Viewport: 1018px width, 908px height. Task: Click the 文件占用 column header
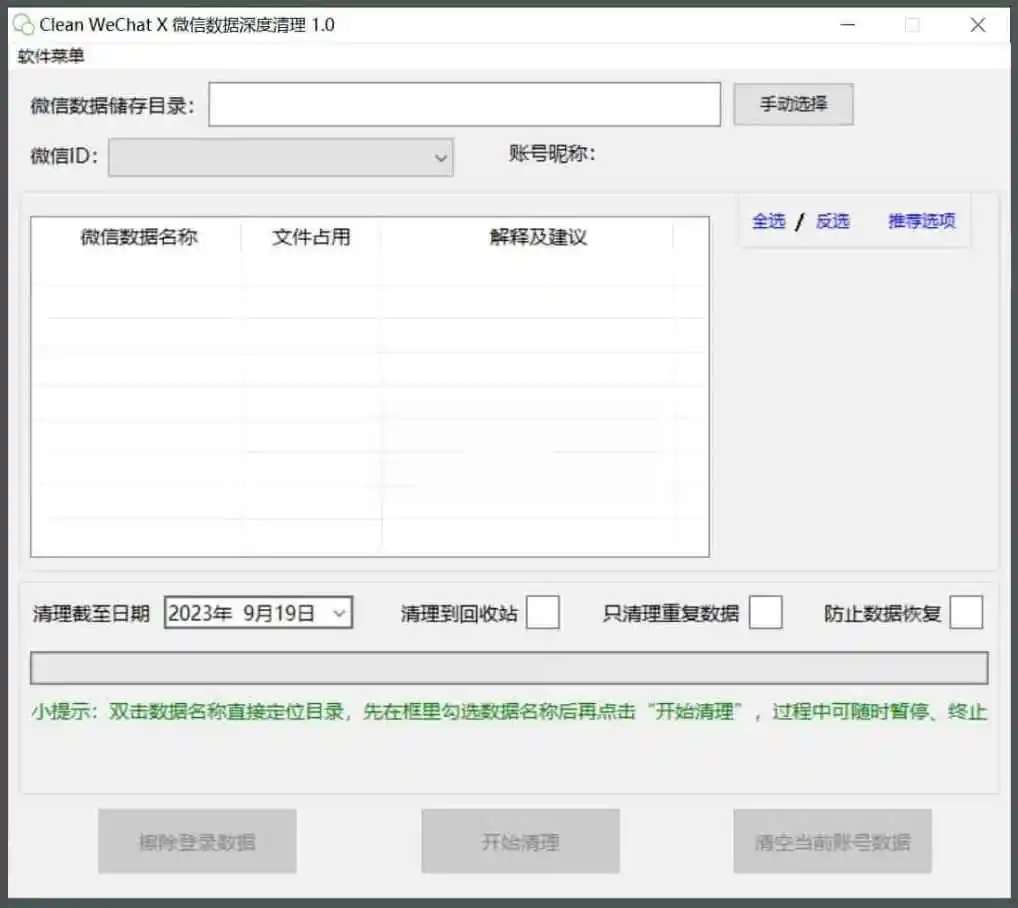(x=309, y=237)
